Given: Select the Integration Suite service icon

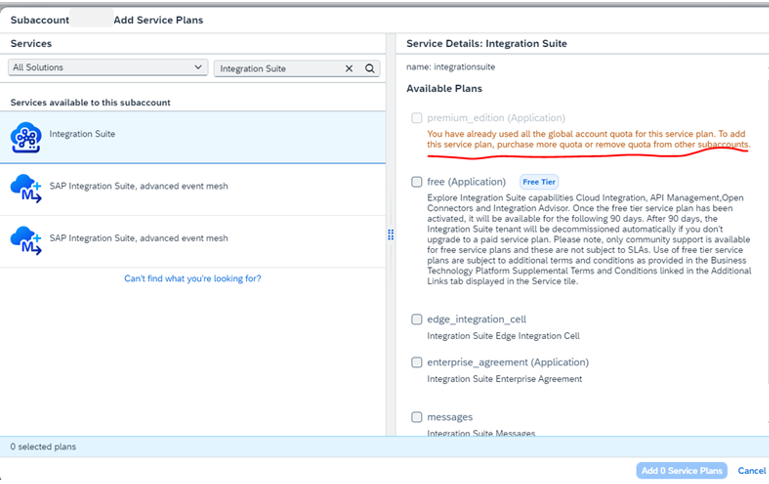Looking at the screenshot, I should click(26, 137).
